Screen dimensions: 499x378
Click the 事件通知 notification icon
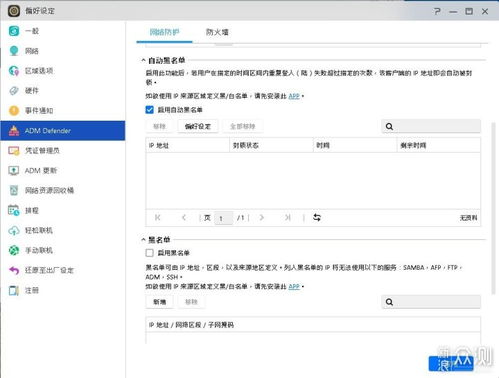click(14, 110)
